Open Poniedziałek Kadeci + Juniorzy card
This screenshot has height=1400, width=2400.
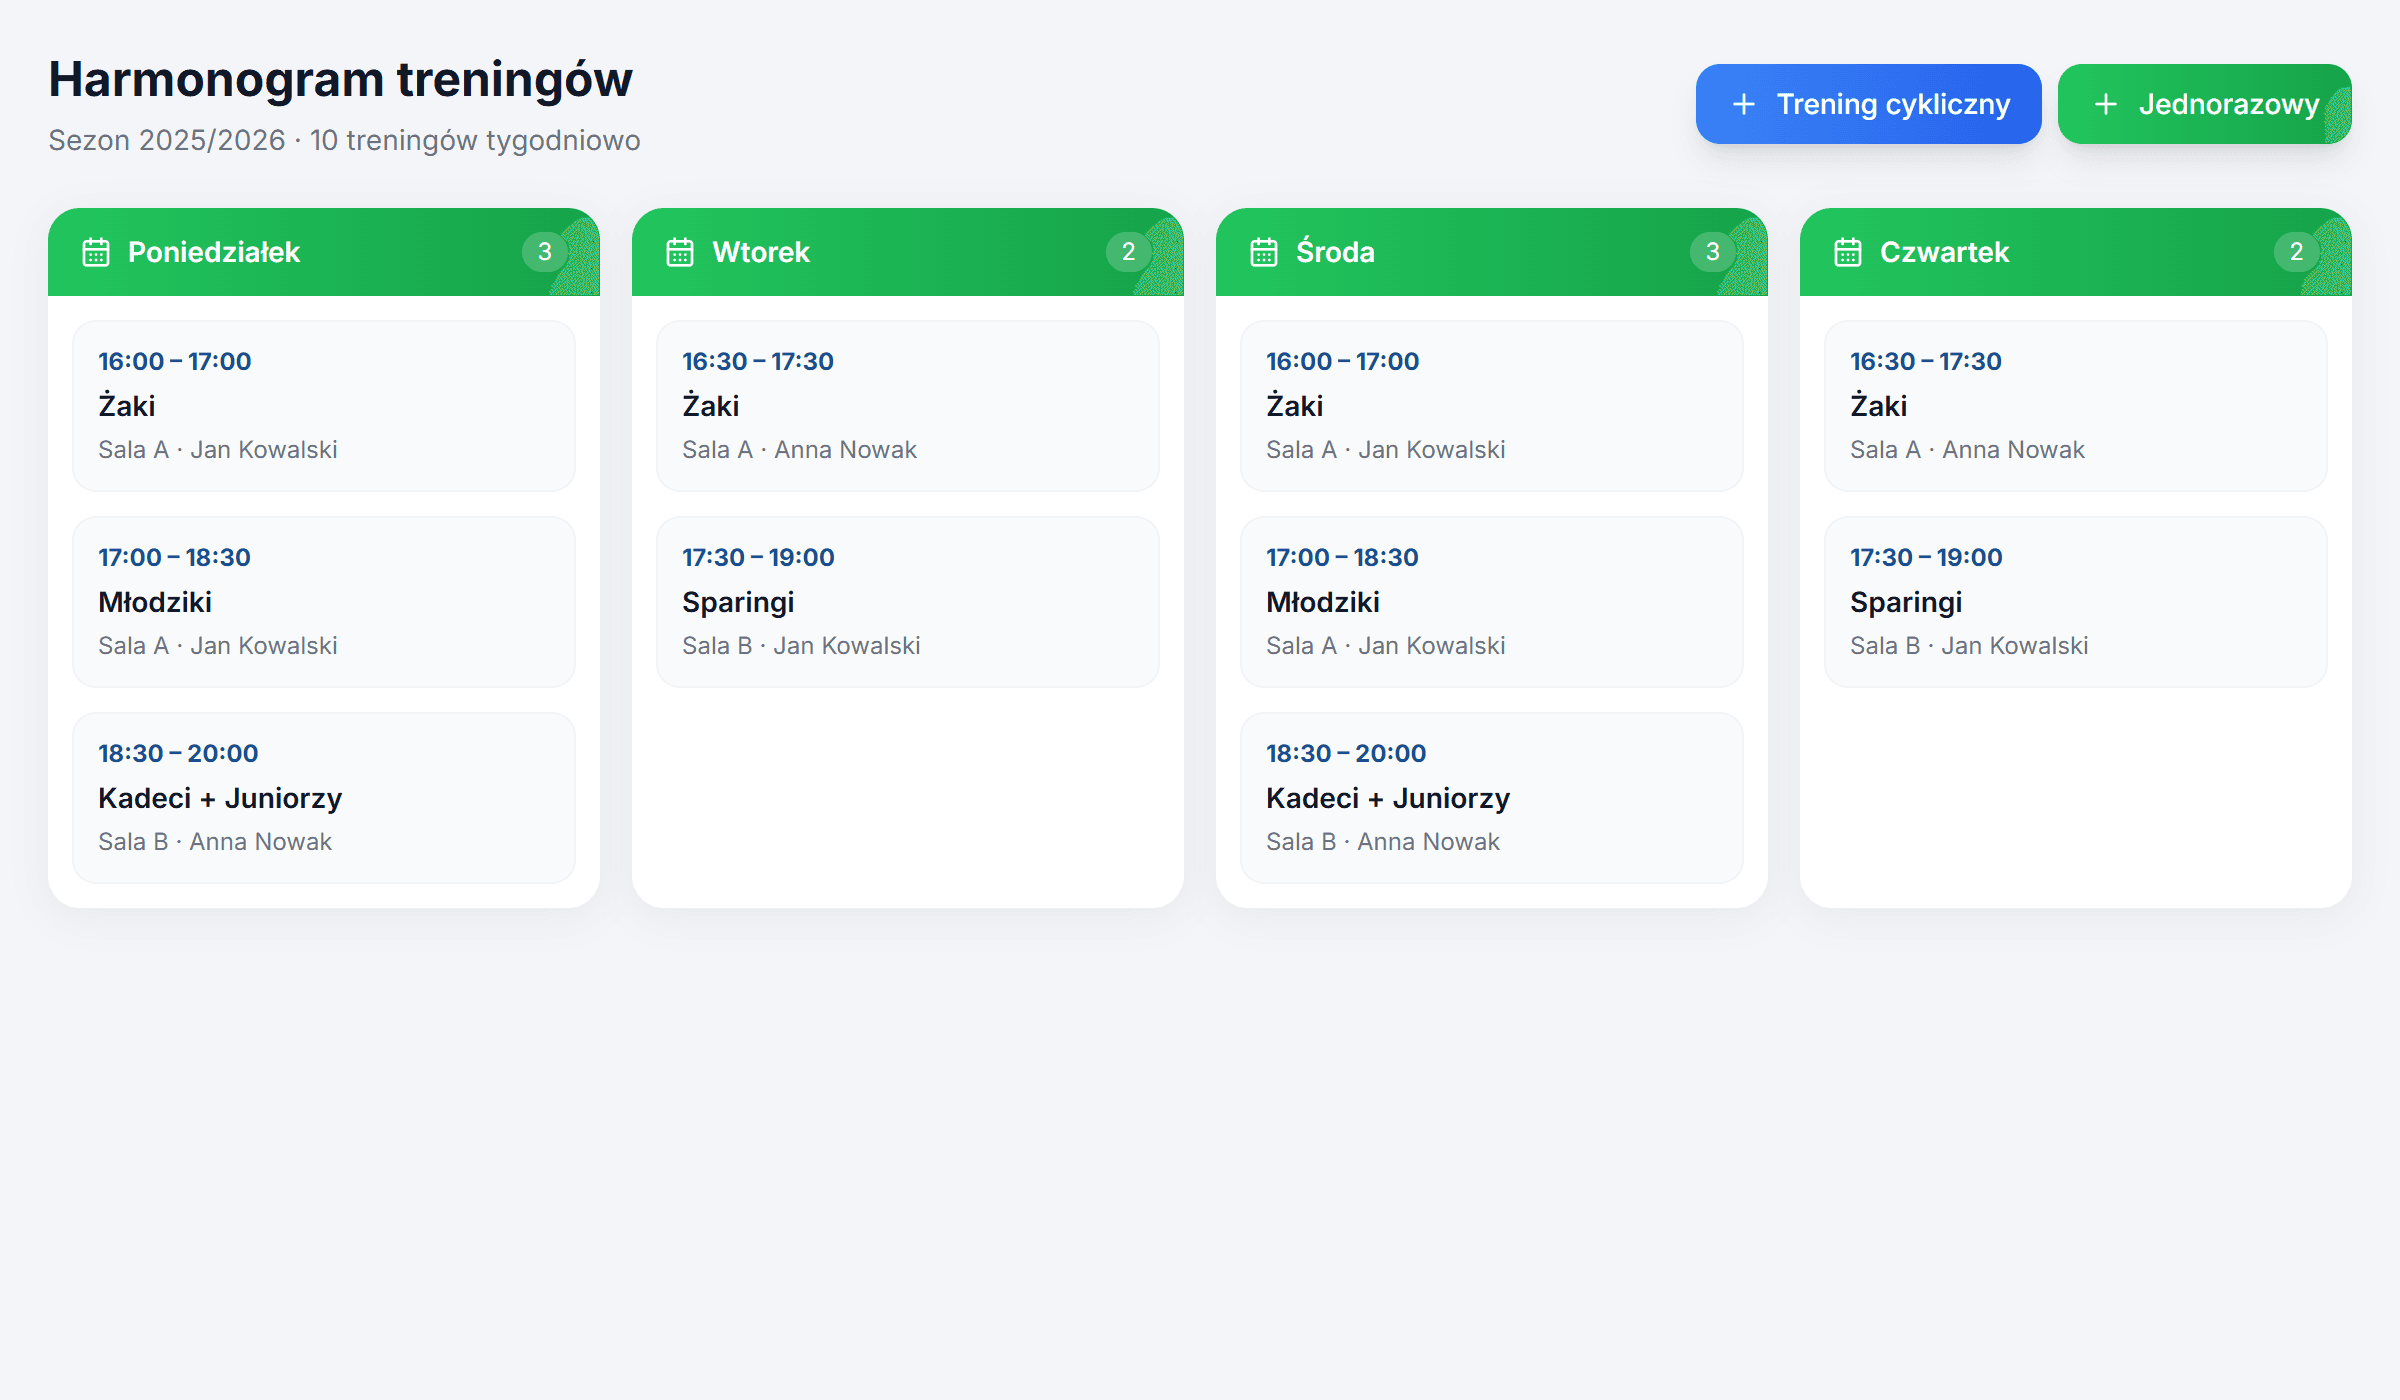click(x=324, y=798)
